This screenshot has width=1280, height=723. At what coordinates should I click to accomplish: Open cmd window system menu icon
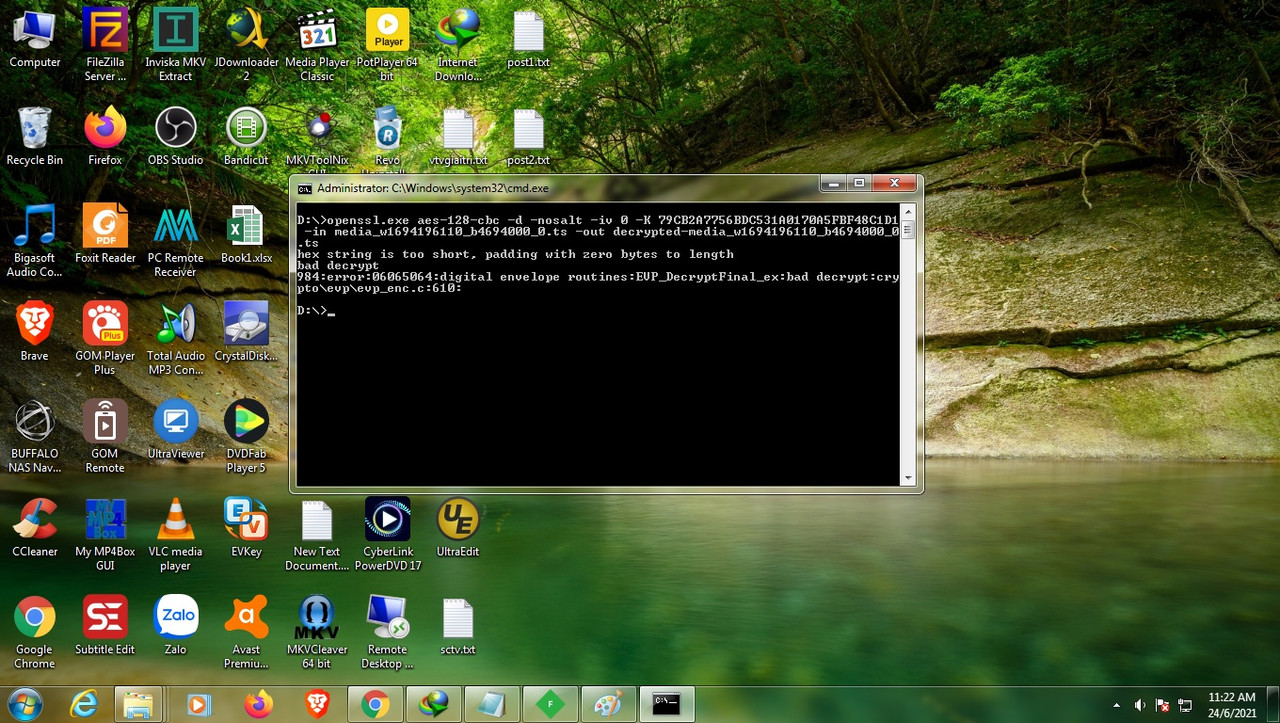pos(305,188)
